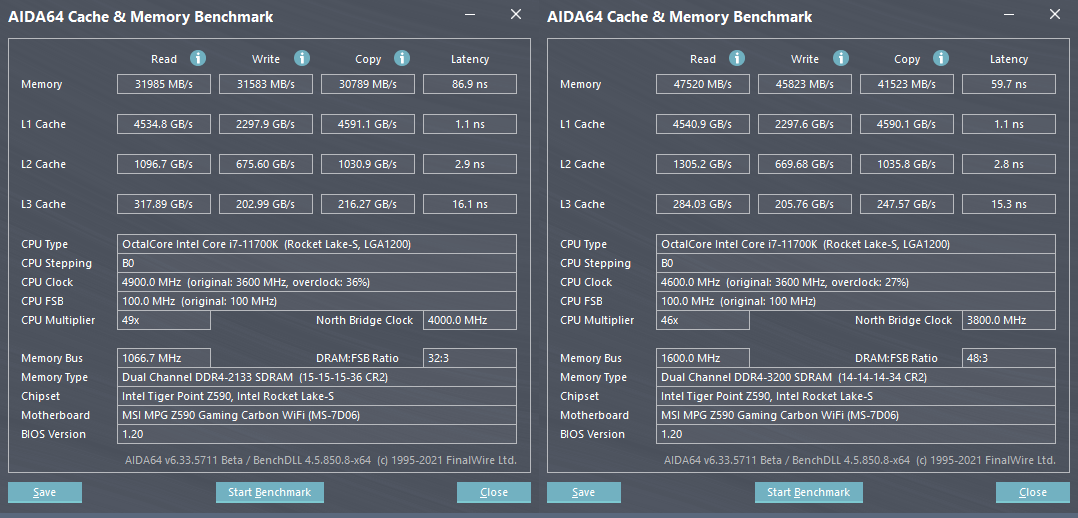This screenshot has width=1078, height=518.
Task: Select Memory read value 47520 MB/s
Action: pyautogui.click(x=703, y=84)
